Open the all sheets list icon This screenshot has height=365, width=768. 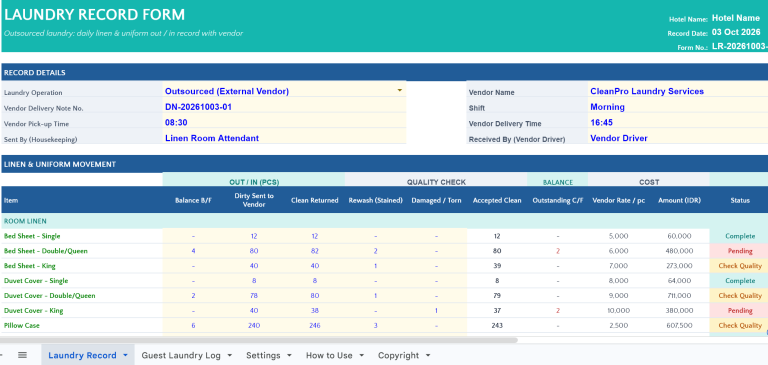tap(22, 355)
